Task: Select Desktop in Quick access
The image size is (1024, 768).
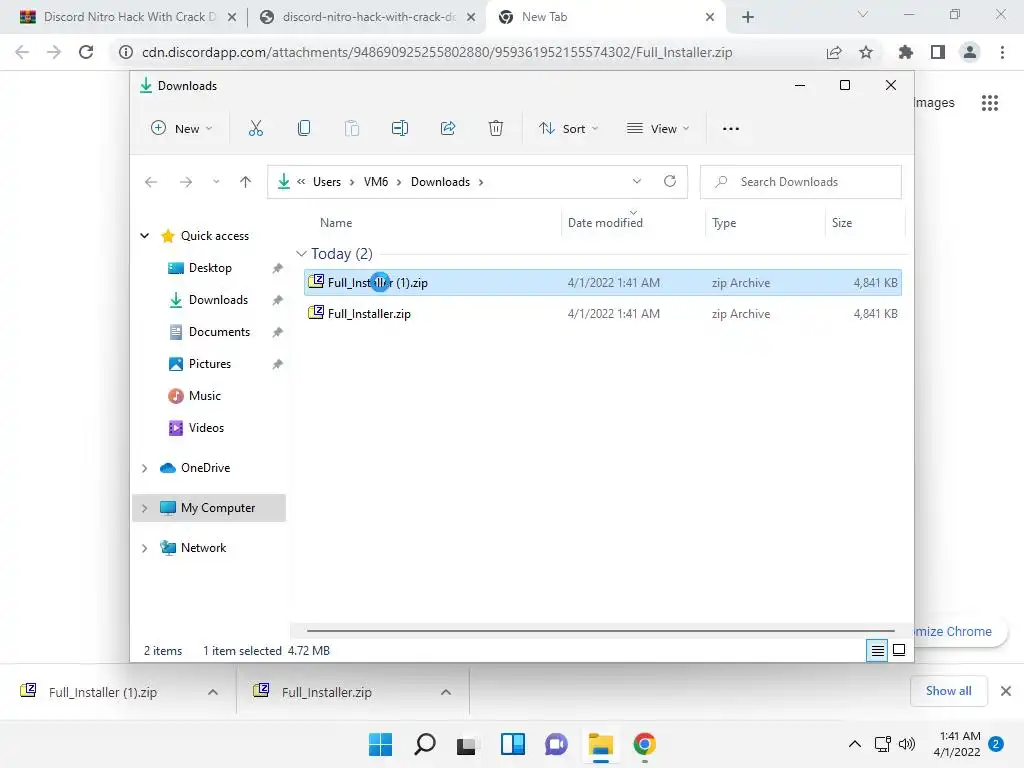Action: pos(210,268)
